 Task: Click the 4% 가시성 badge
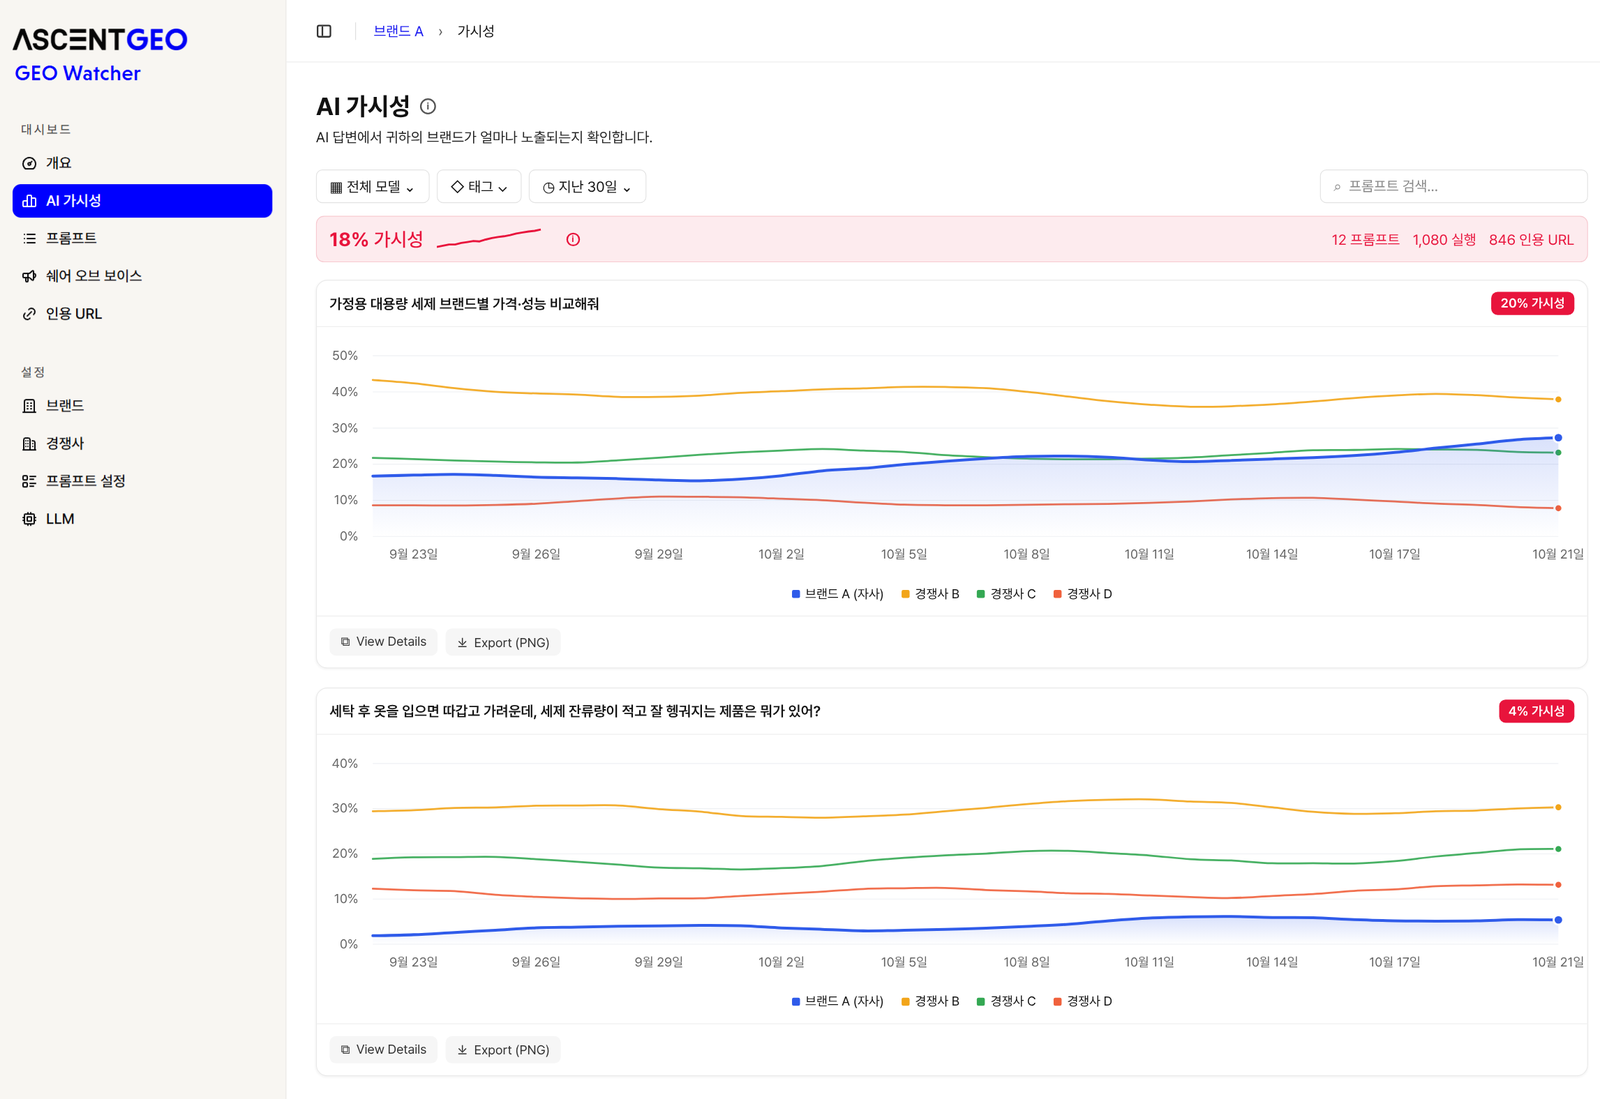(x=1536, y=711)
